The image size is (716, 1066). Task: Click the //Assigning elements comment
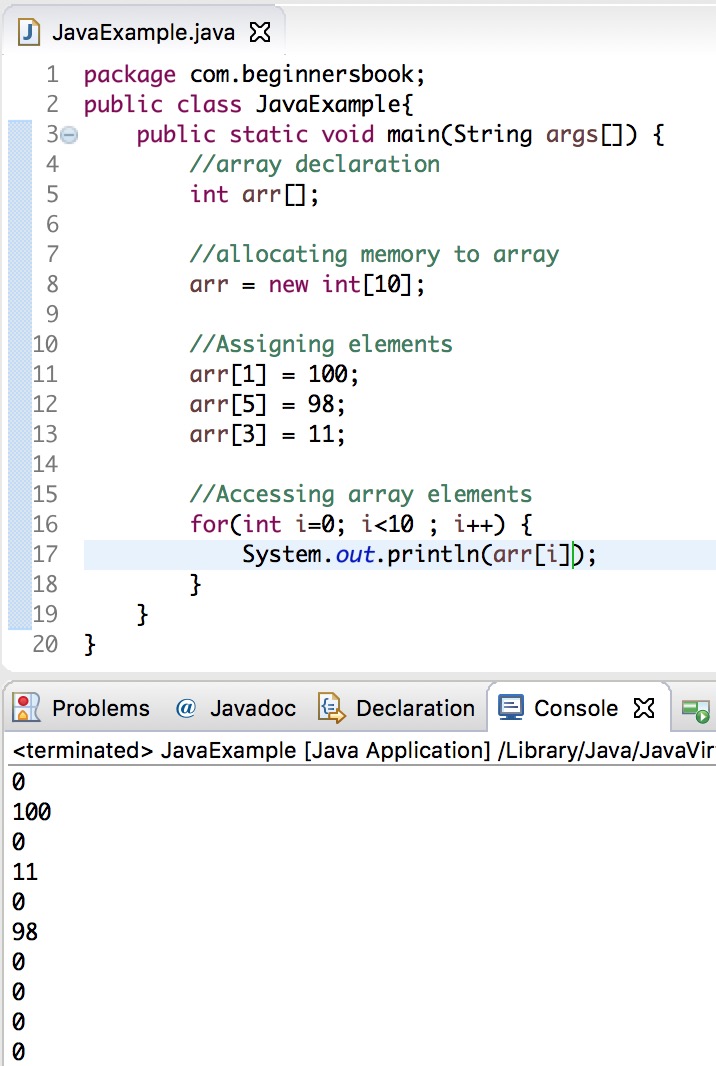[x=320, y=344]
